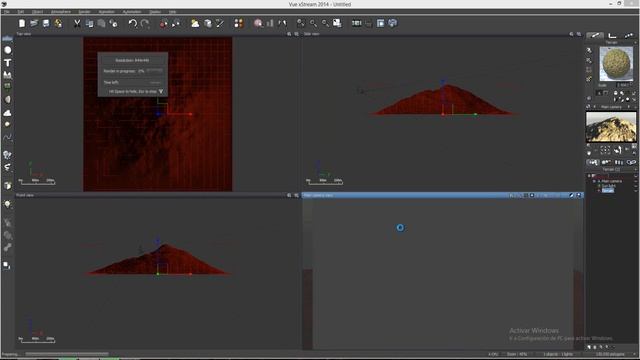Image resolution: width=640 pixels, height=360 pixels.
Task: Paste object from toolbar icon
Action: point(101,23)
